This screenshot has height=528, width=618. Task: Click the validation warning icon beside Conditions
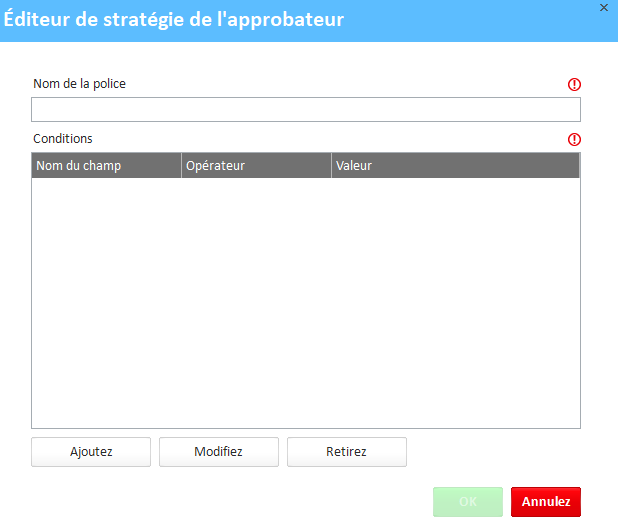coord(574,140)
